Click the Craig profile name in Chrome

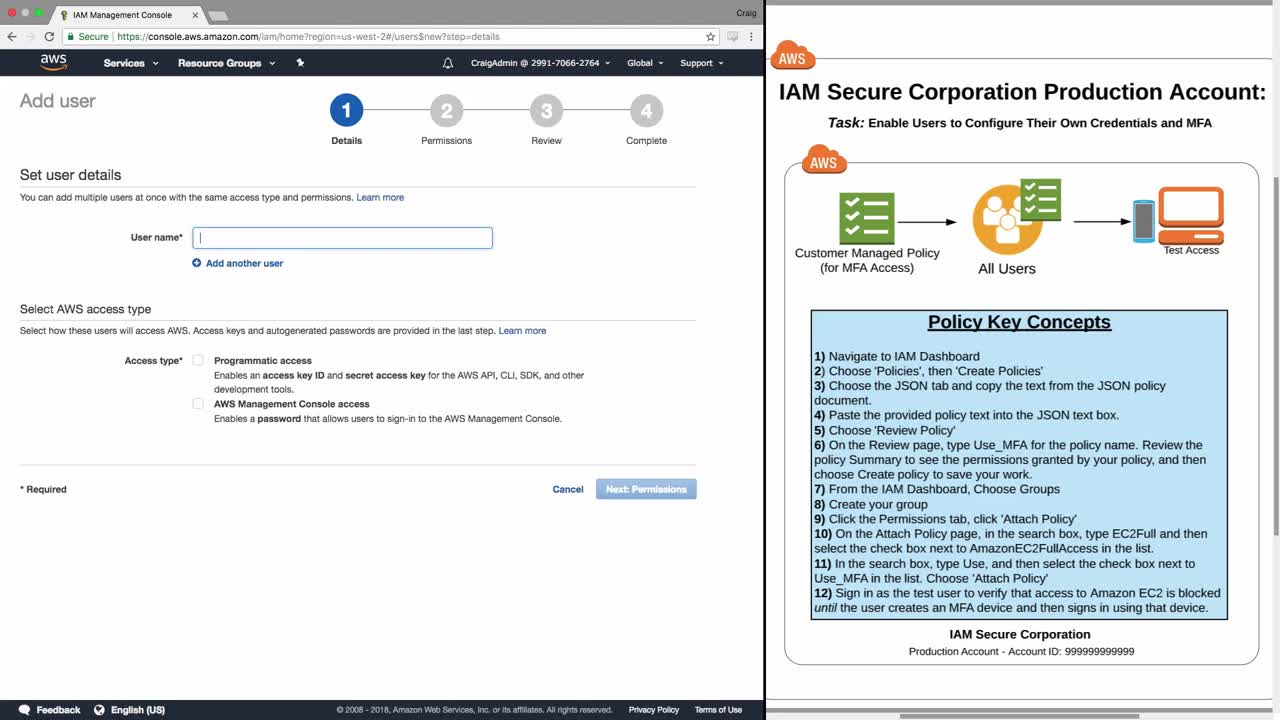[x=745, y=13]
